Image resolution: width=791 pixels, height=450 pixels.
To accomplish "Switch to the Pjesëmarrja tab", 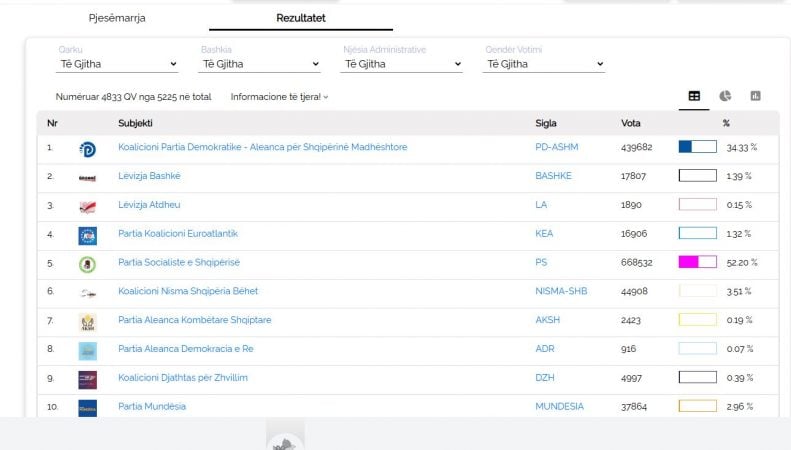I will click(x=117, y=18).
